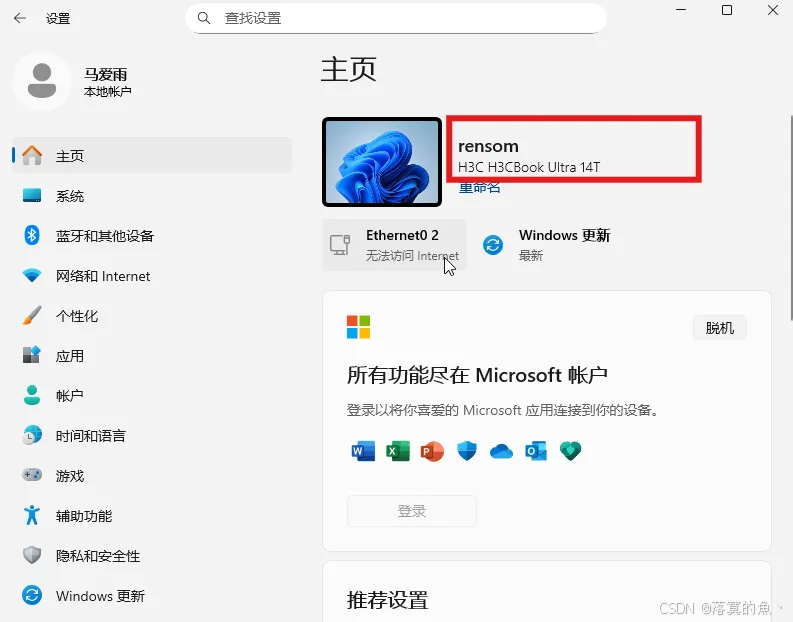
Task: Click the 游戏 gamepad icon
Action: pyautogui.click(x=32, y=475)
